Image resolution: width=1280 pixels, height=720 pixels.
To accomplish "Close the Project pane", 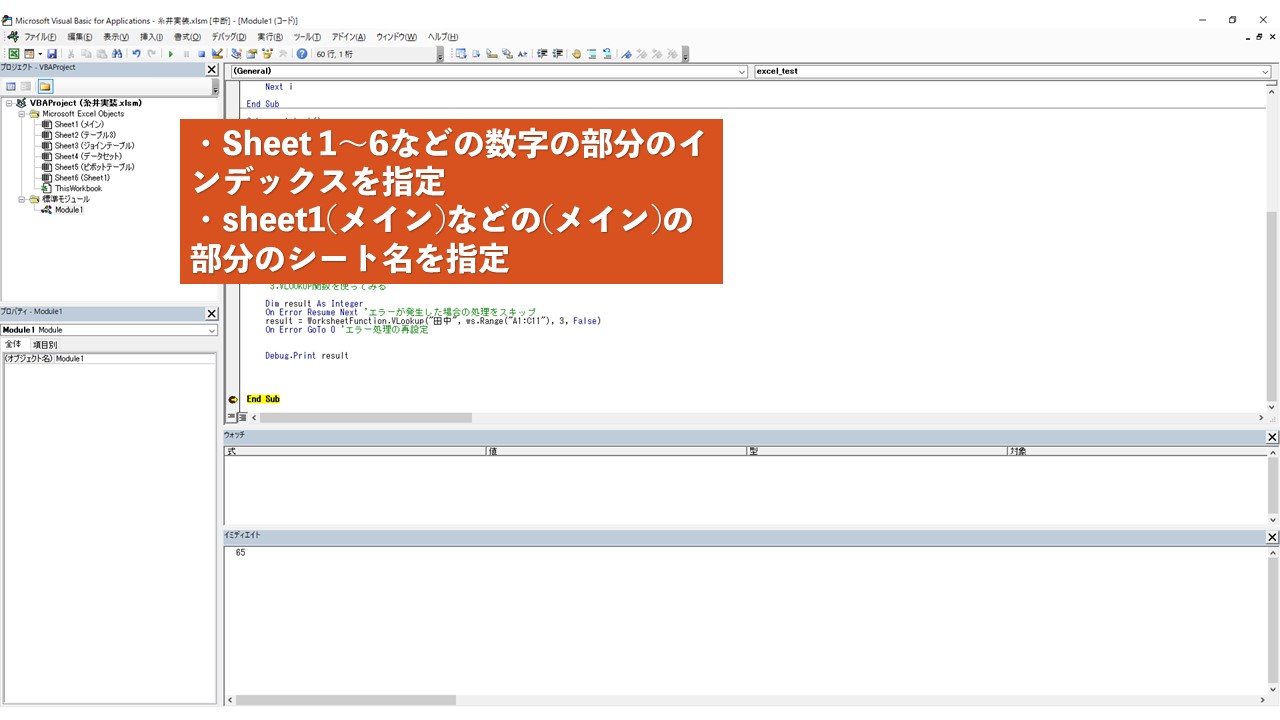I will (211, 70).
